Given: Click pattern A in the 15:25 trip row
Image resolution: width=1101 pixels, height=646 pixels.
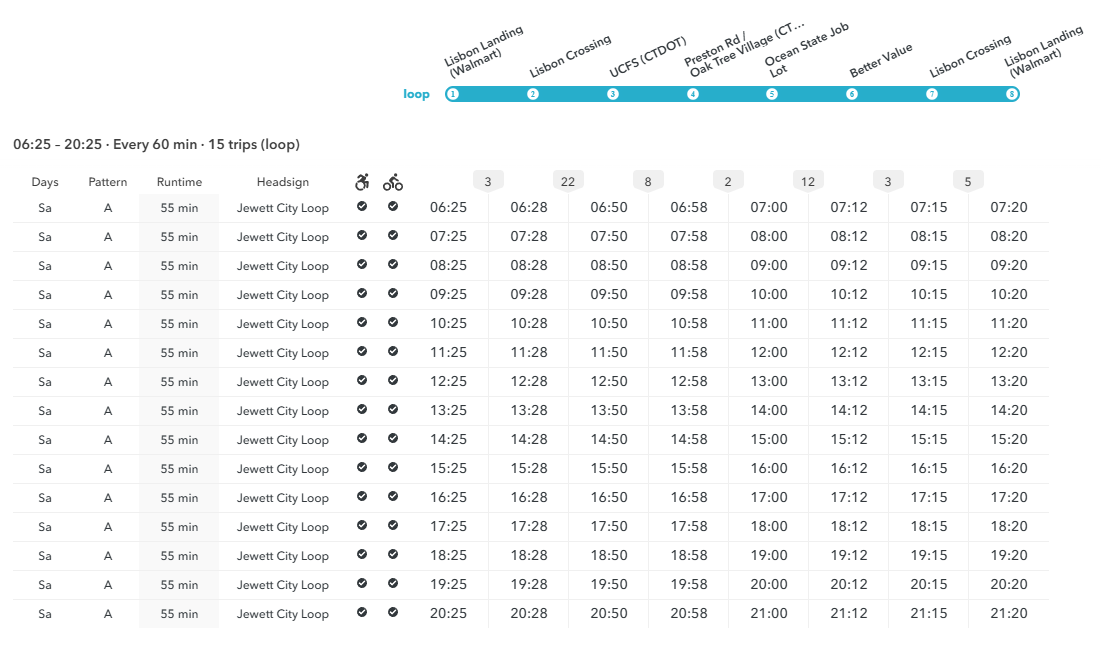Looking at the screenshot, I should pyautogui.click(x=107, y=468).
